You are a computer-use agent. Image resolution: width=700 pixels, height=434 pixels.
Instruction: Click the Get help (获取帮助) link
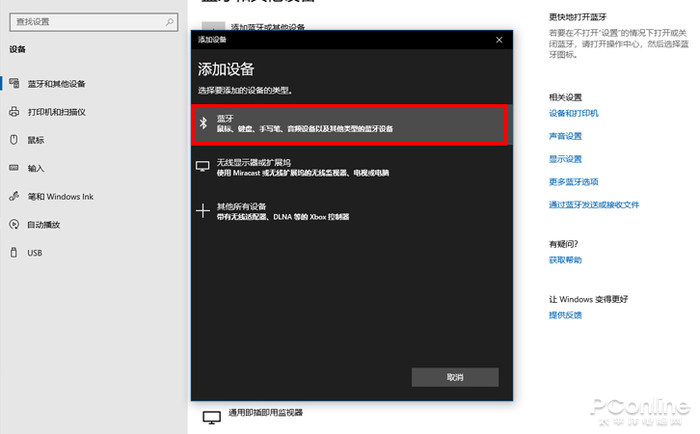(565, 260)
